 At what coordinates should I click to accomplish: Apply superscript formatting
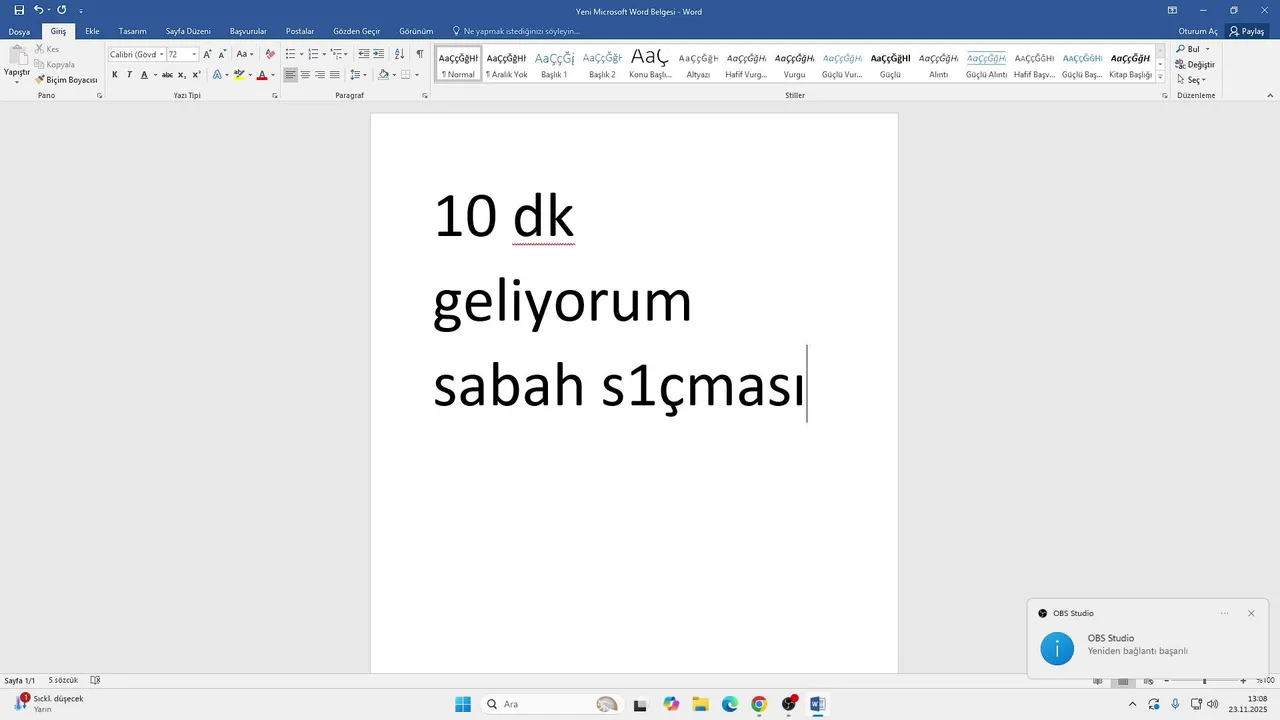[x=196, y=75]
